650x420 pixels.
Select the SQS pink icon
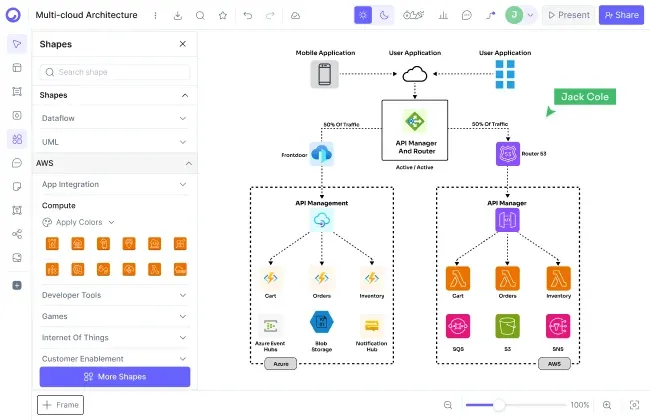click(458, 326)
